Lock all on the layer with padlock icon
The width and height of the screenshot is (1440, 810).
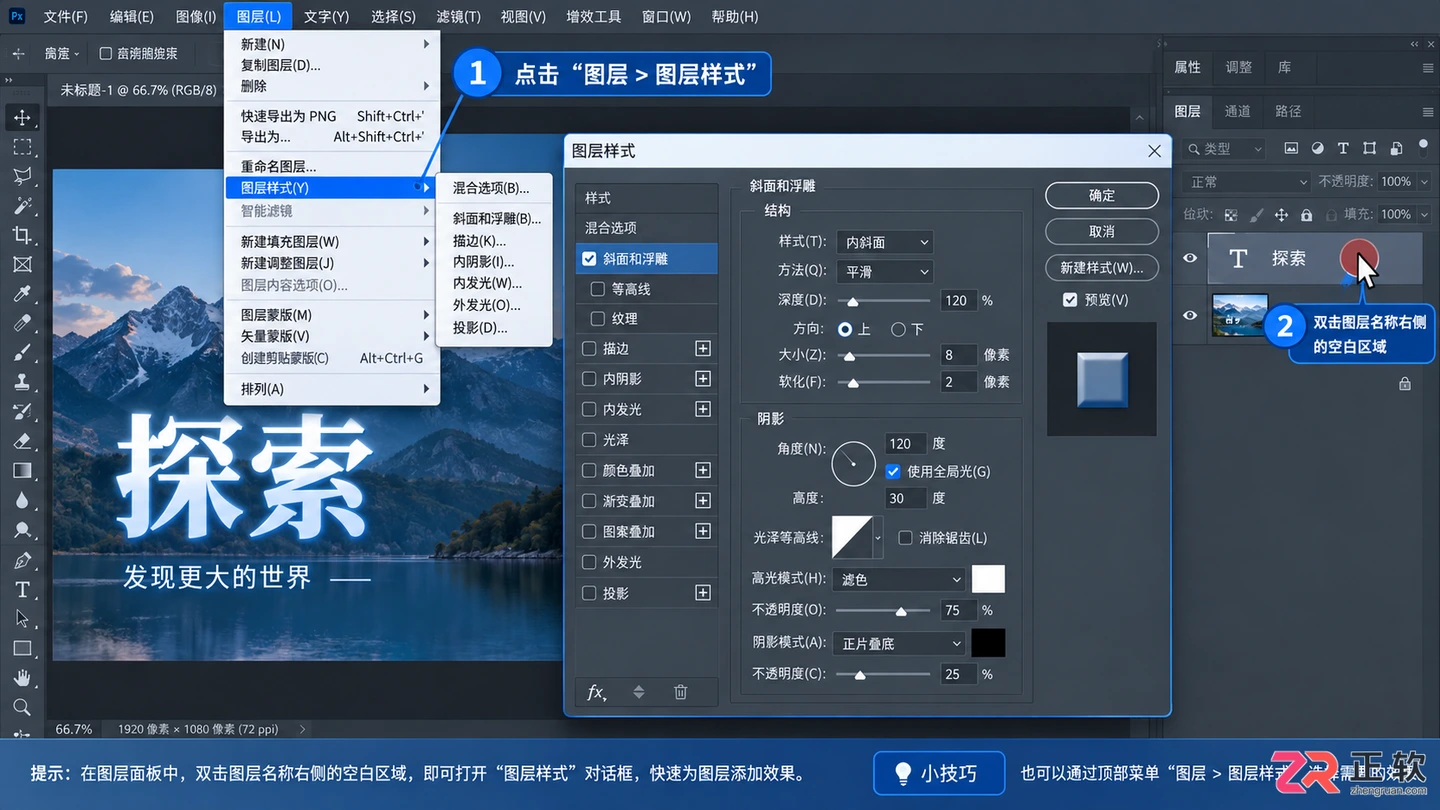1306,214
